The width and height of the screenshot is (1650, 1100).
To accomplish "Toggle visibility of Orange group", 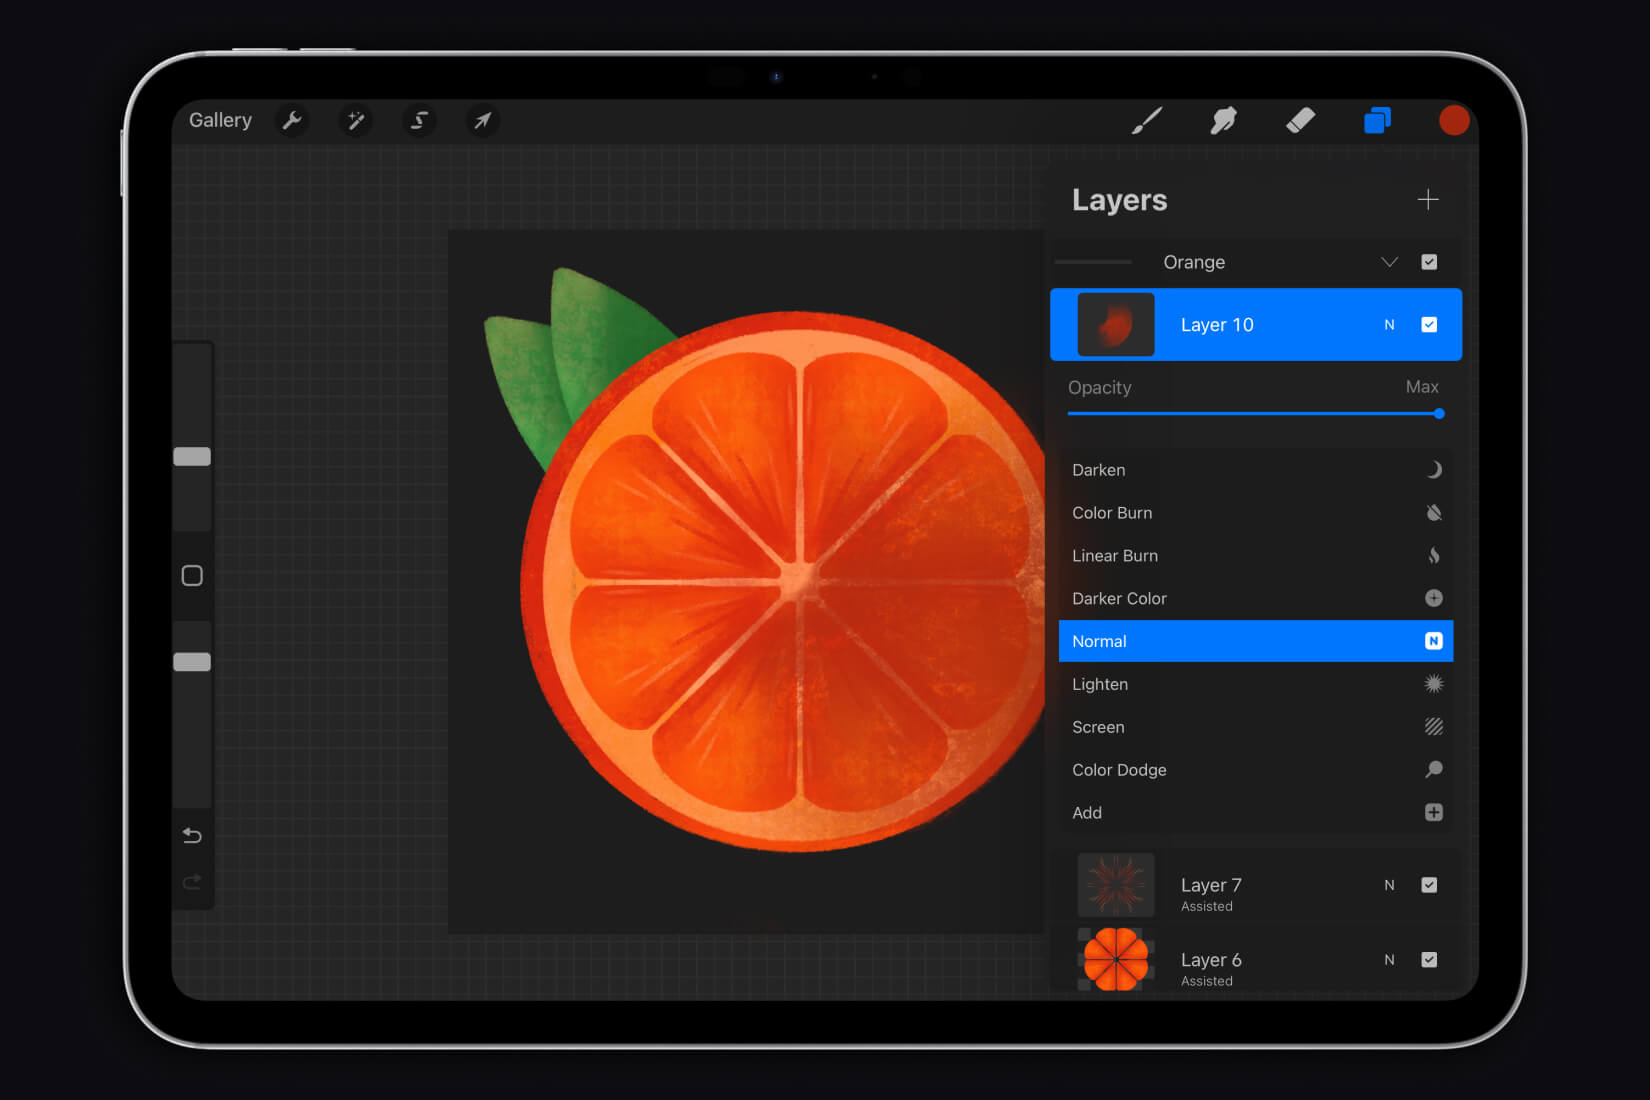I will pos(1429,262).
